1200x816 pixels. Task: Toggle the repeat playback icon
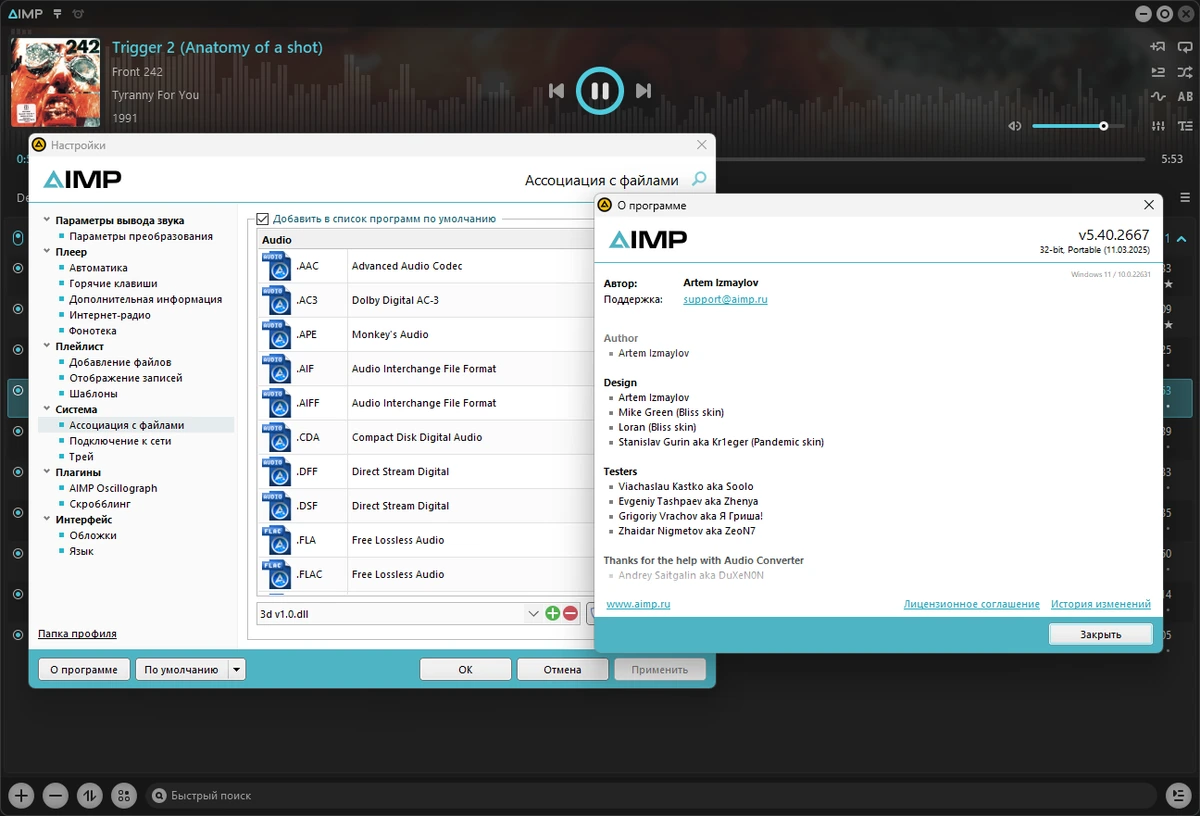[1185, 46]
